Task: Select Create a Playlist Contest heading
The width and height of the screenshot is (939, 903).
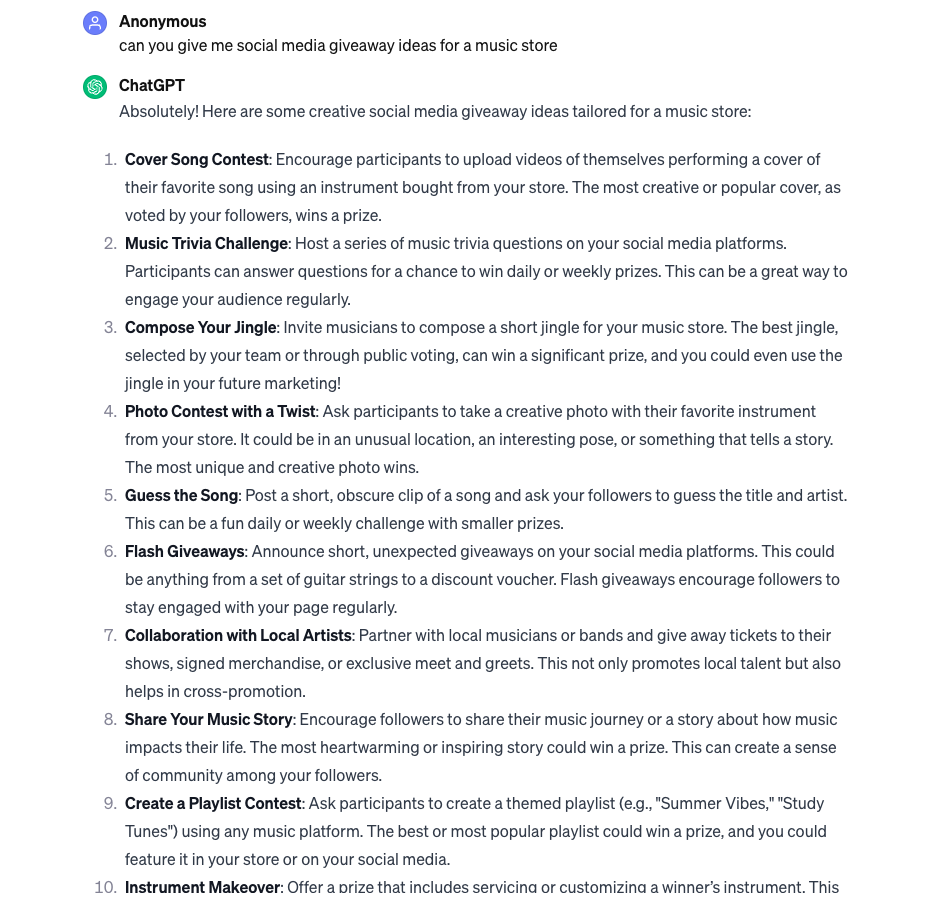Action: pos(213,803)
